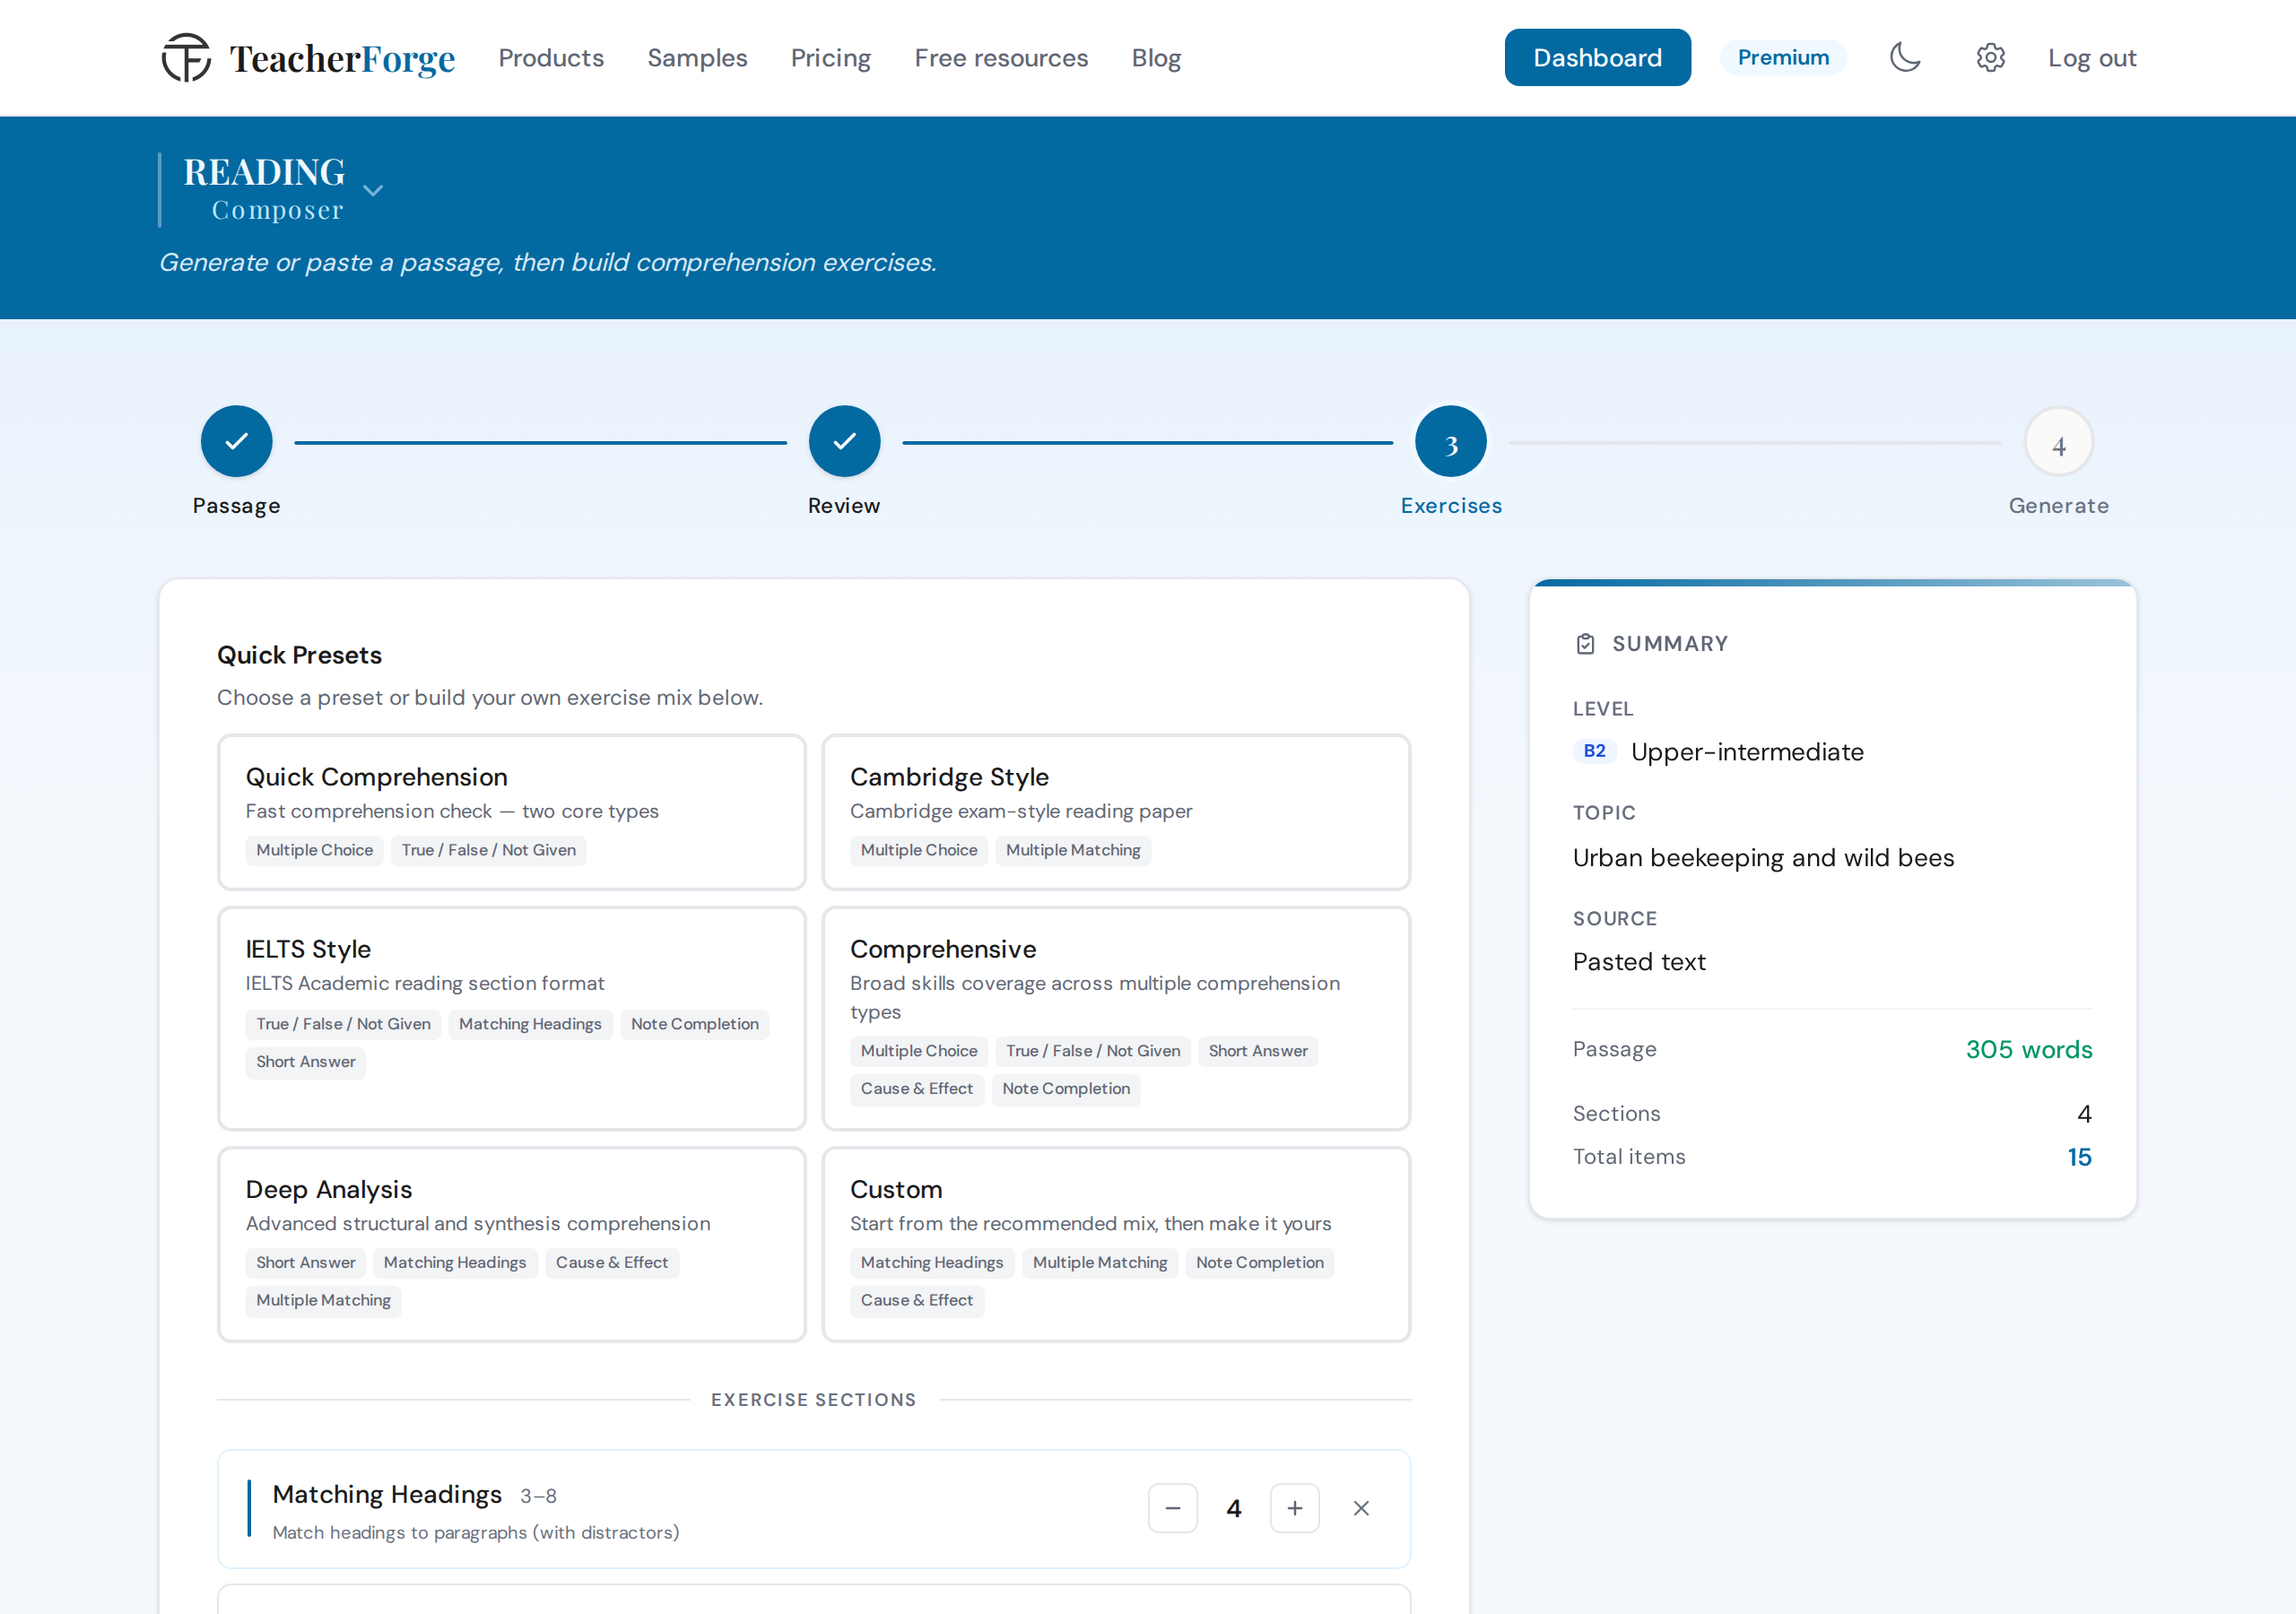Screen dimensions: 2296x1614
Task: Click the 'Pasted text' source value
Action: (x=1639, y=962)
